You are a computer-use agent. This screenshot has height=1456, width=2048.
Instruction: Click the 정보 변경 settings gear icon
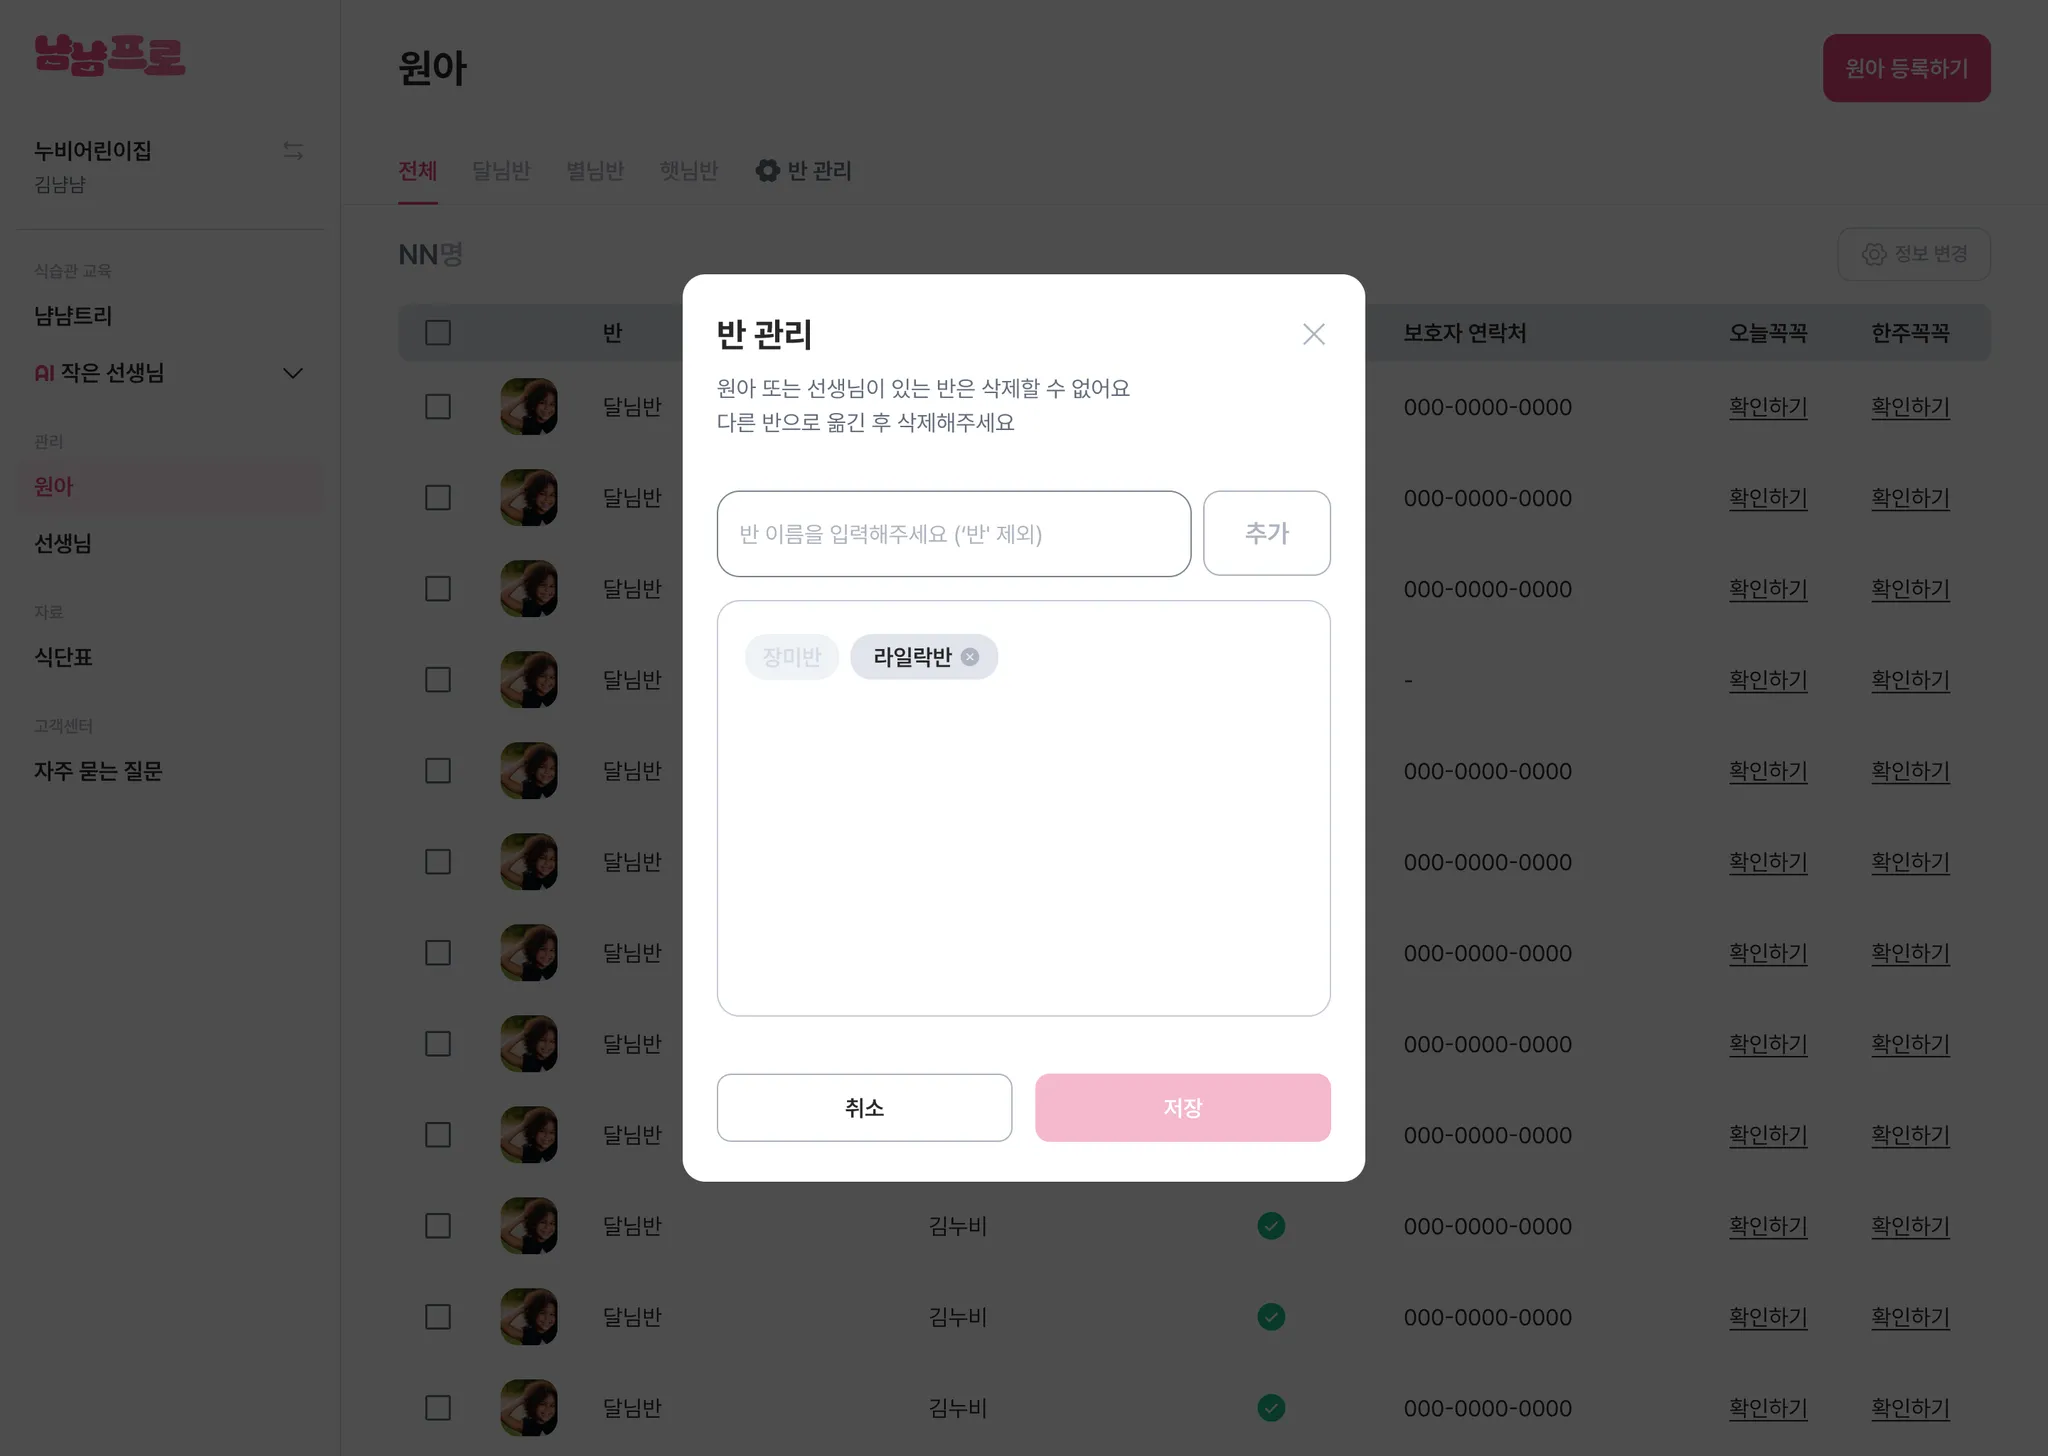1873,254
